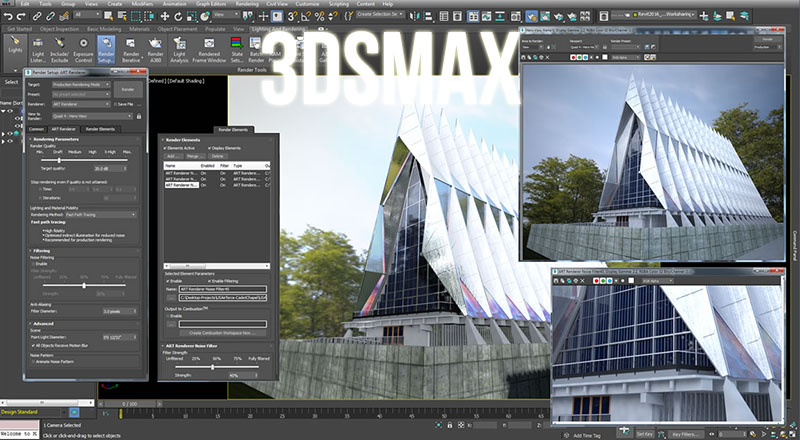Toggle the Elements Active checkbox
The height and width of the screenshot is (440, 800).
(x=165, y=148)
